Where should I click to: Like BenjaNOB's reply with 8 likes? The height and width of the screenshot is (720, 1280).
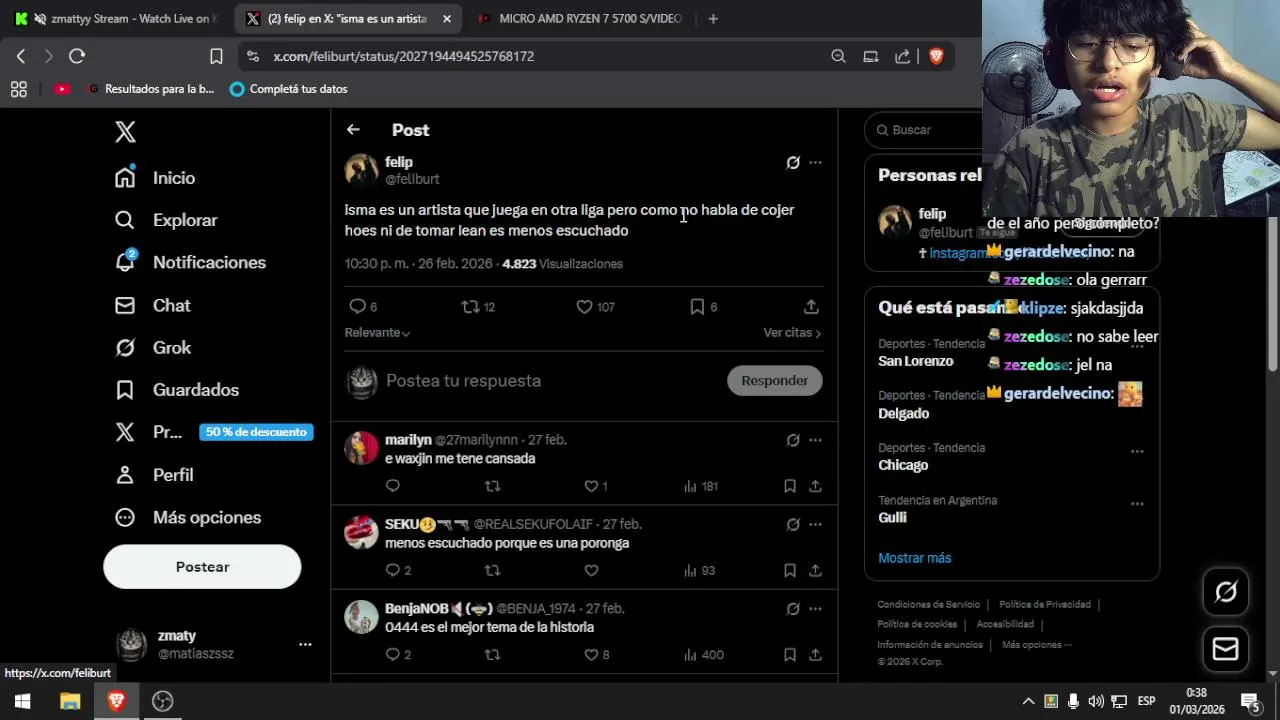[596, 655]
